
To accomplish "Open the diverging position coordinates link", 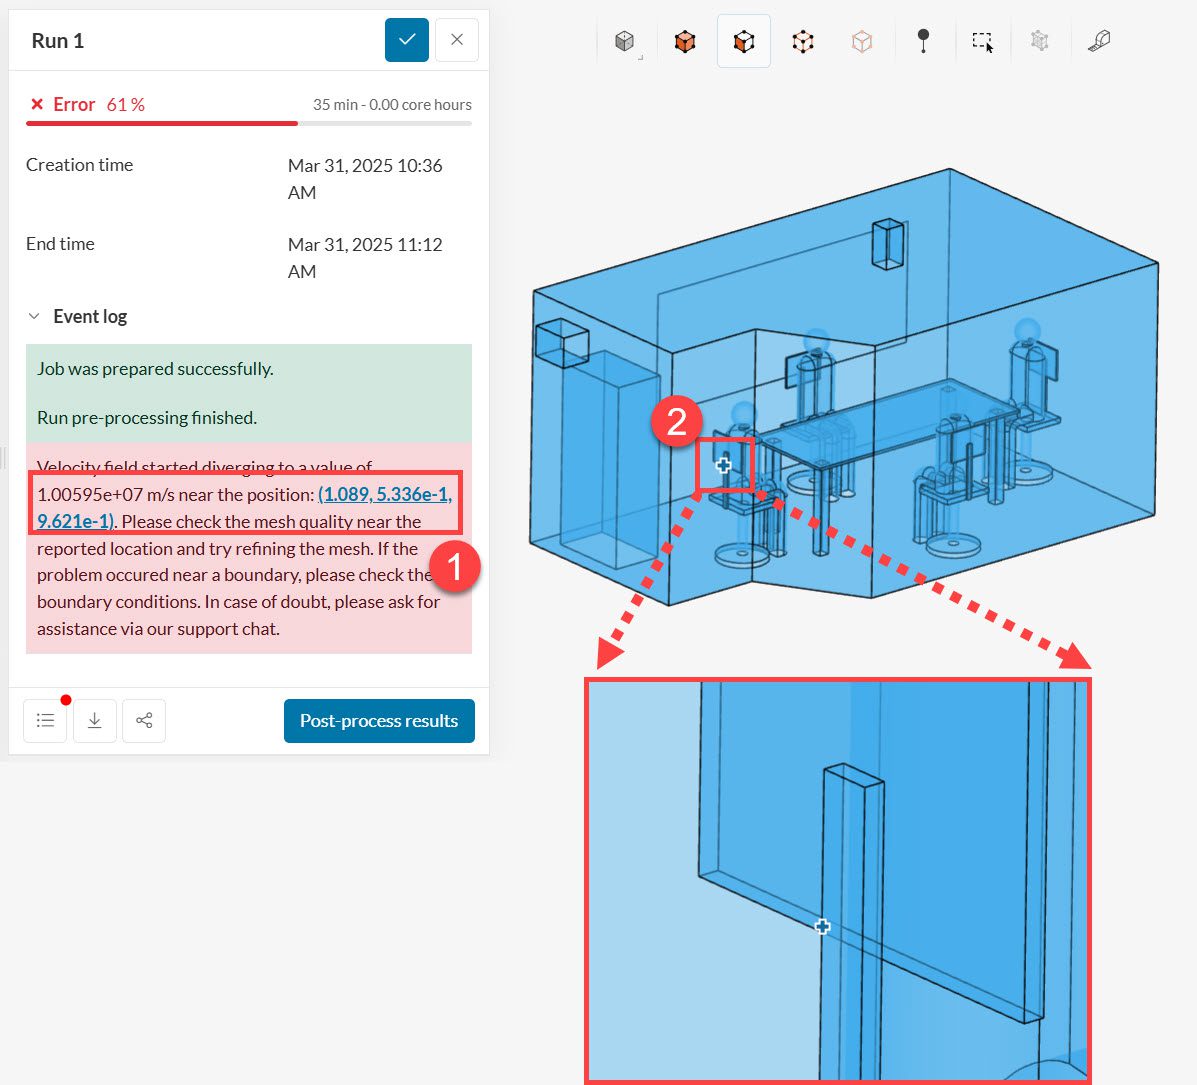I will [384, 495].
